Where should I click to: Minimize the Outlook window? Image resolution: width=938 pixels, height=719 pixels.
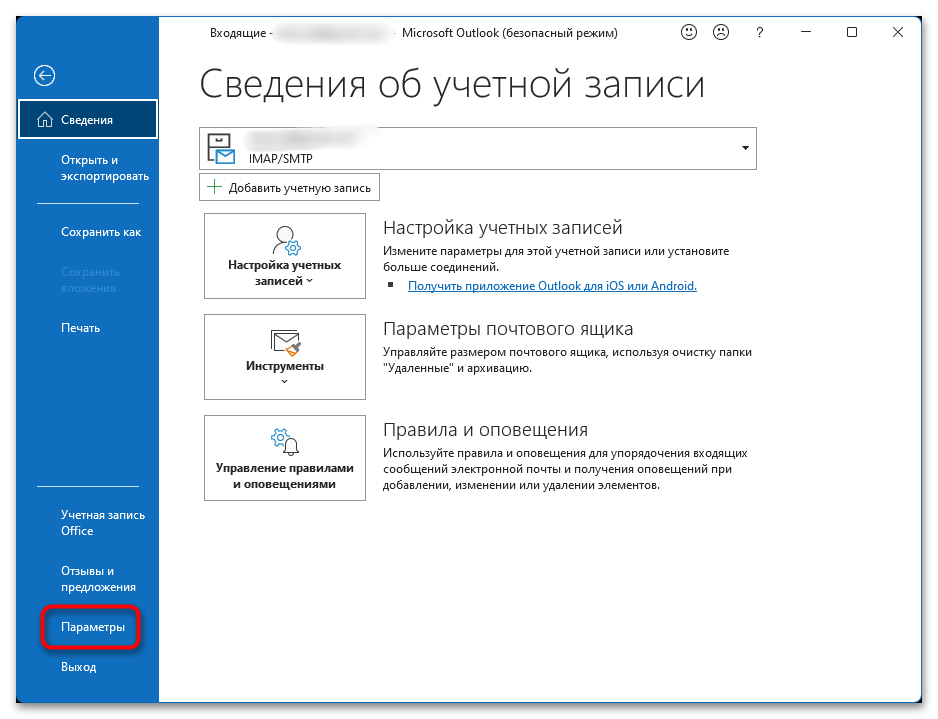[x=806, y=32]
